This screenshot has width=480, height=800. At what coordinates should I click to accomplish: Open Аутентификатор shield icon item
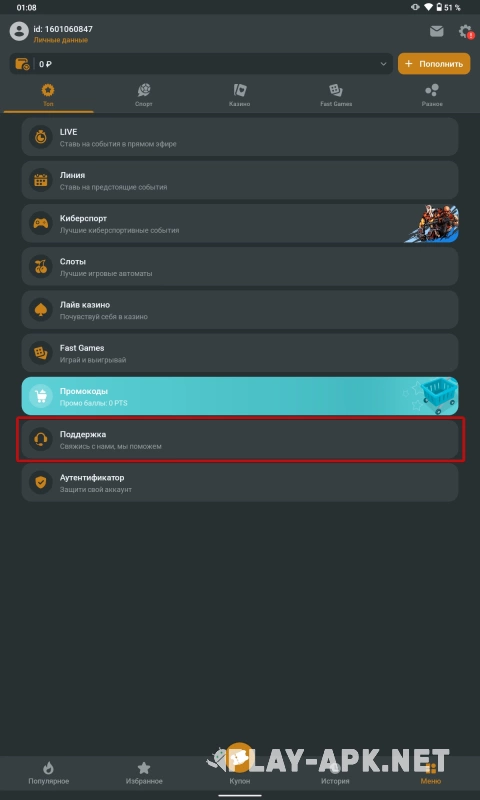point(41,482)
